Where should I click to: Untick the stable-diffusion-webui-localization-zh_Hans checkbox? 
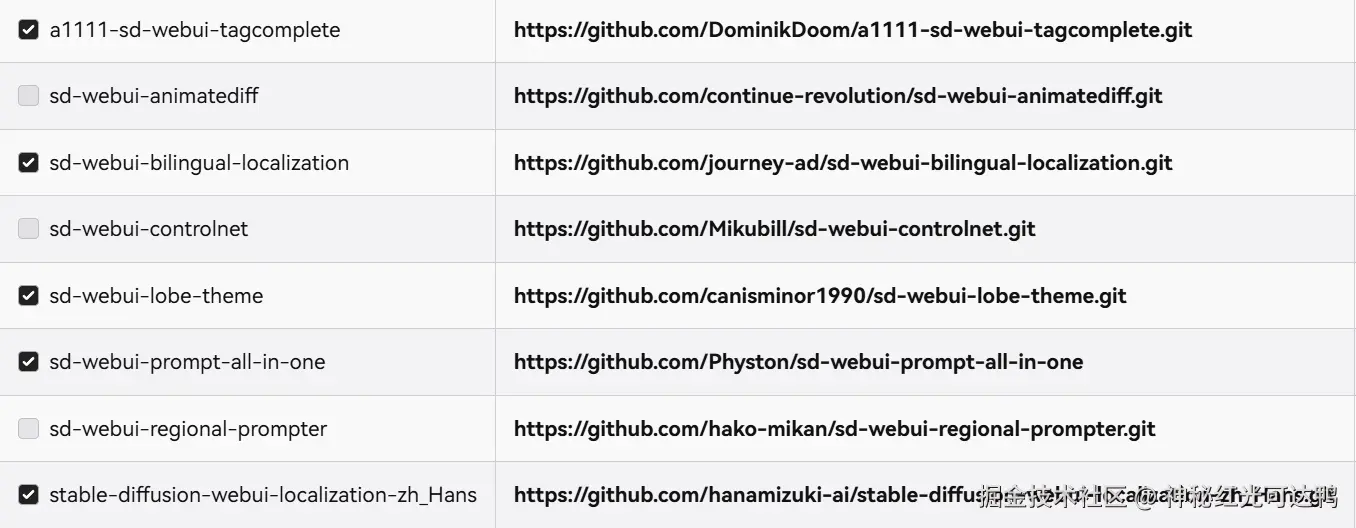tap(29, 495)
